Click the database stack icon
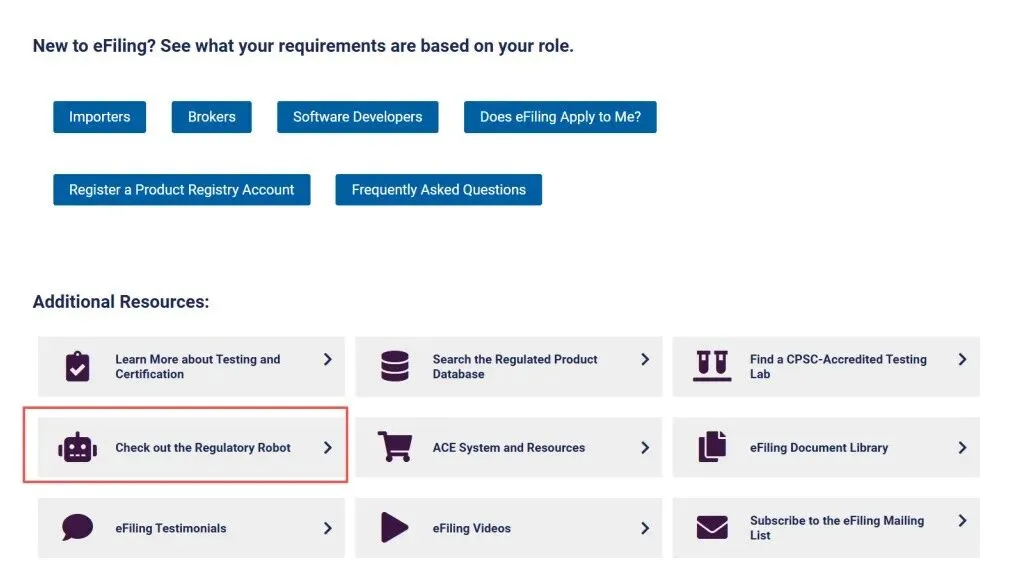1015x583 pixels. click(x=395, y=366)
